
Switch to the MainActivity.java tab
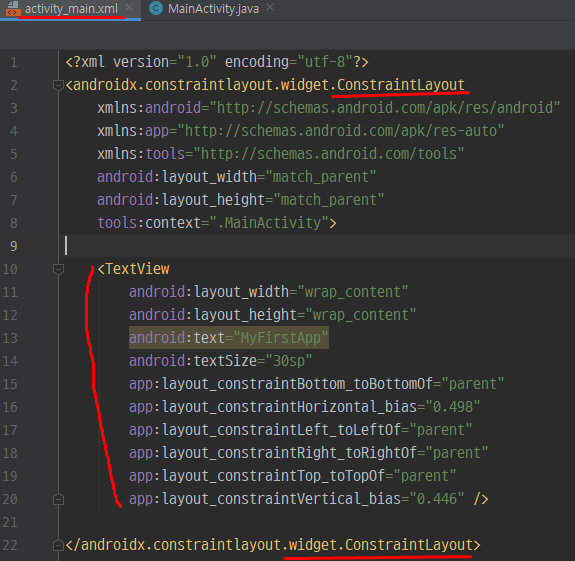point(213,8)
